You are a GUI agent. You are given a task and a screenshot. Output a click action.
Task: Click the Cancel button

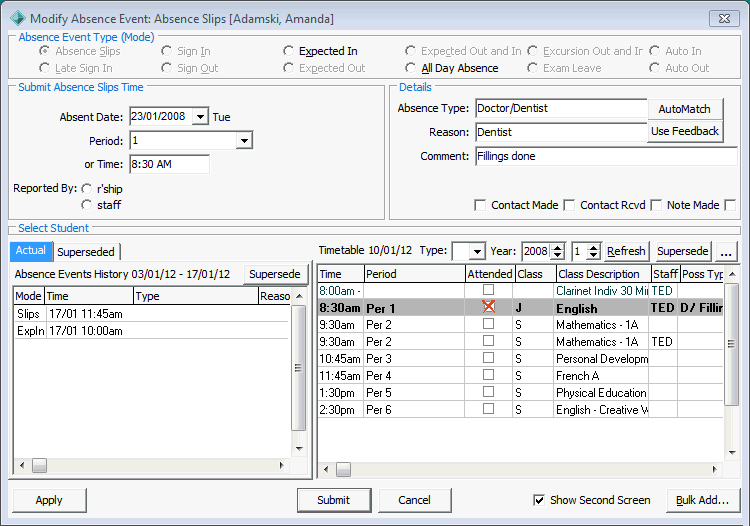pos(414,500)
